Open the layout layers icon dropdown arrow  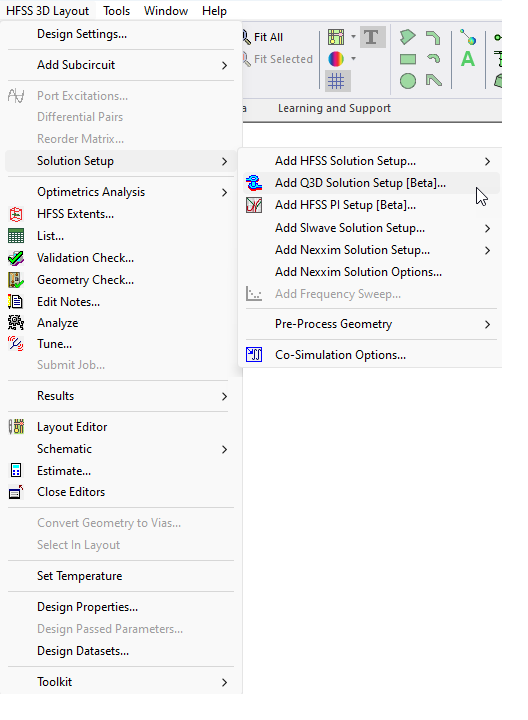[x=354, y=37]
